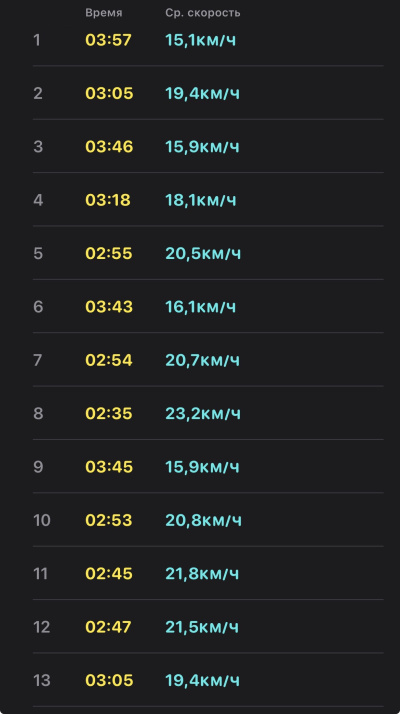The width and height of the screenshot is (400, 714).
Task: Click lap 9 time 03:45
Action: pos(109,467)
